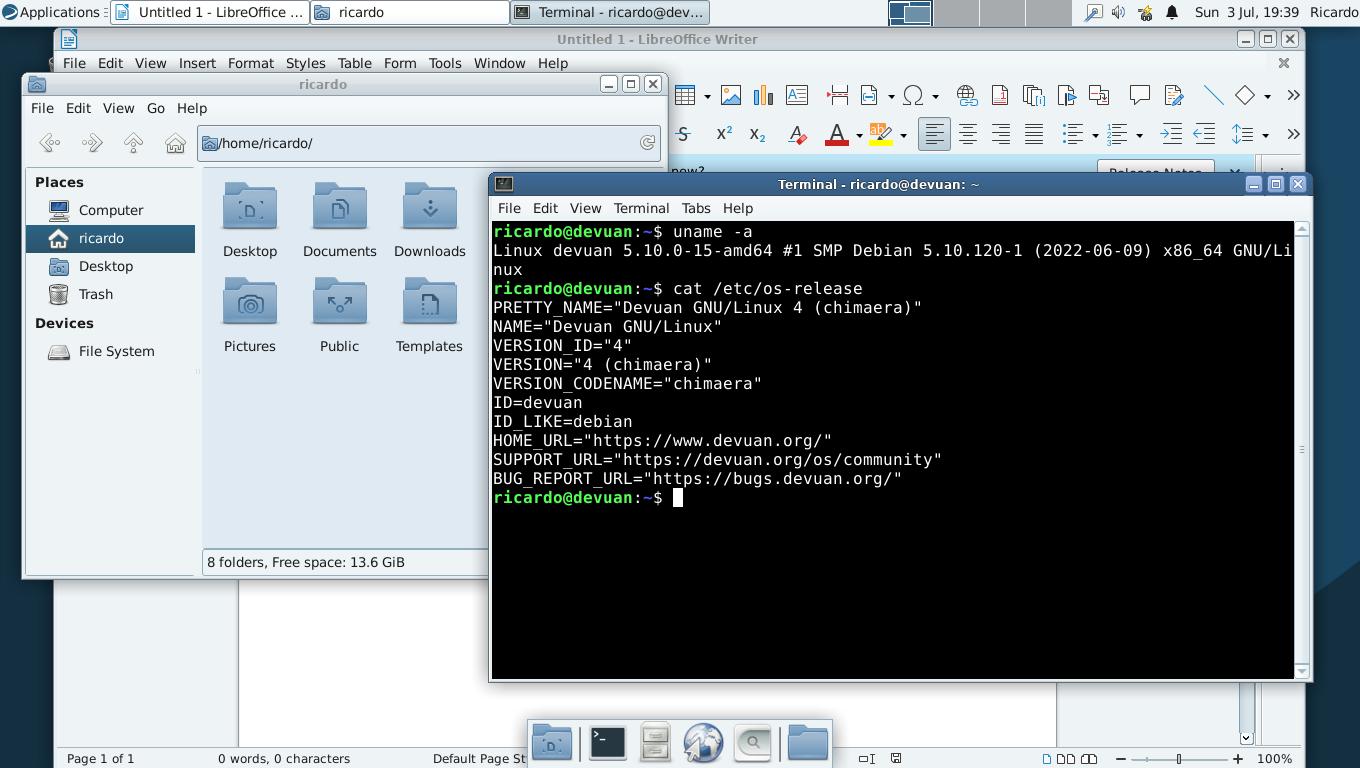Apply subscript formatting in Writer

757,134
